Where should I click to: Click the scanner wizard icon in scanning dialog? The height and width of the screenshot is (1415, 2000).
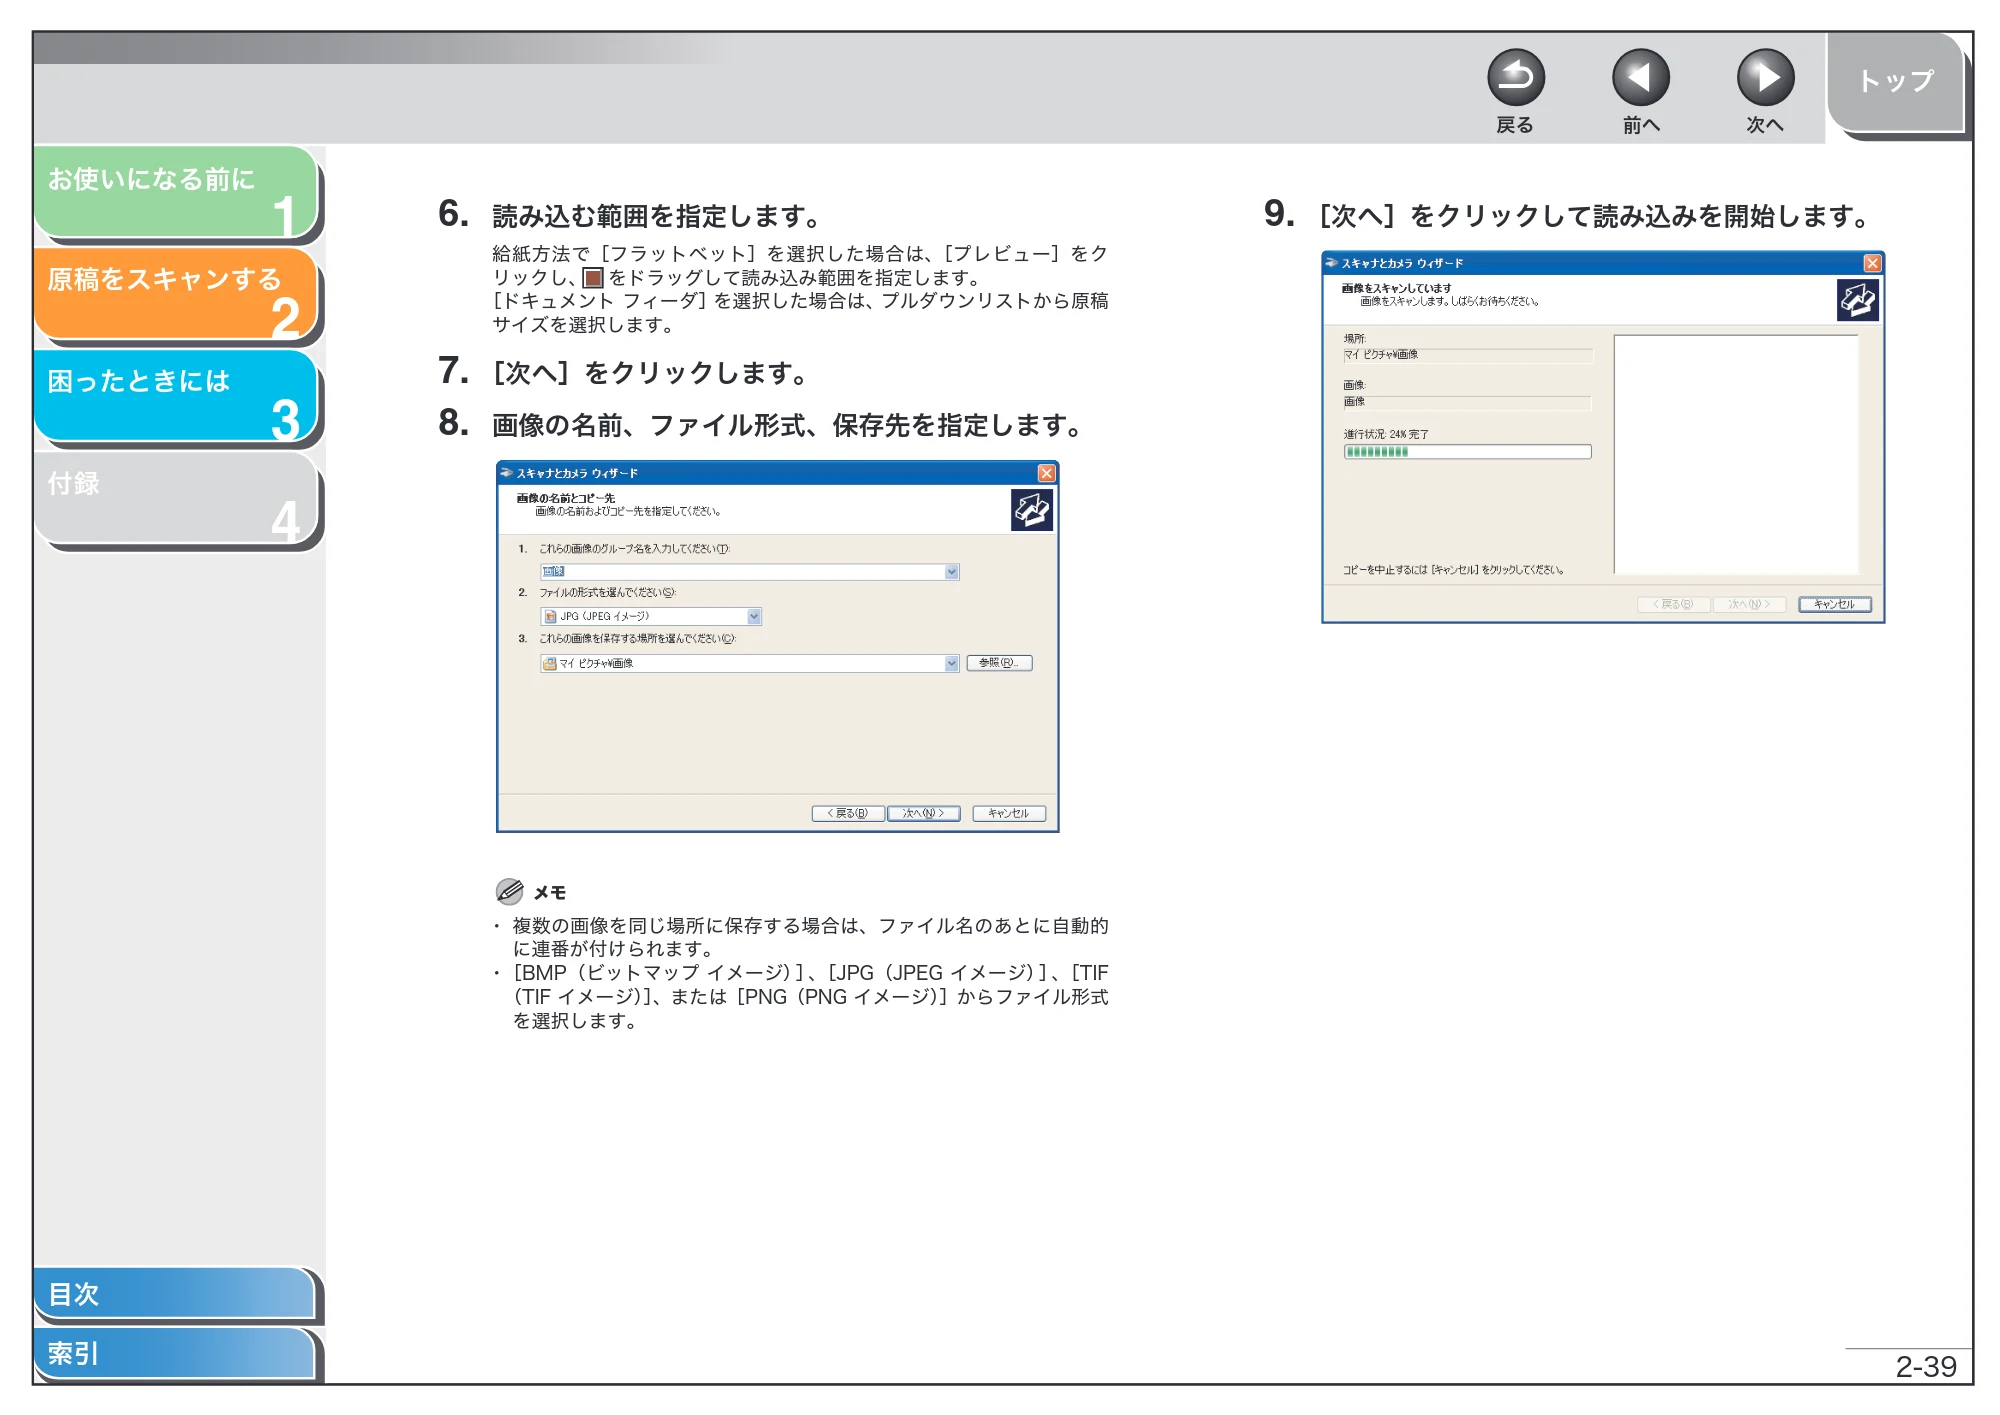click(1857, 300)
